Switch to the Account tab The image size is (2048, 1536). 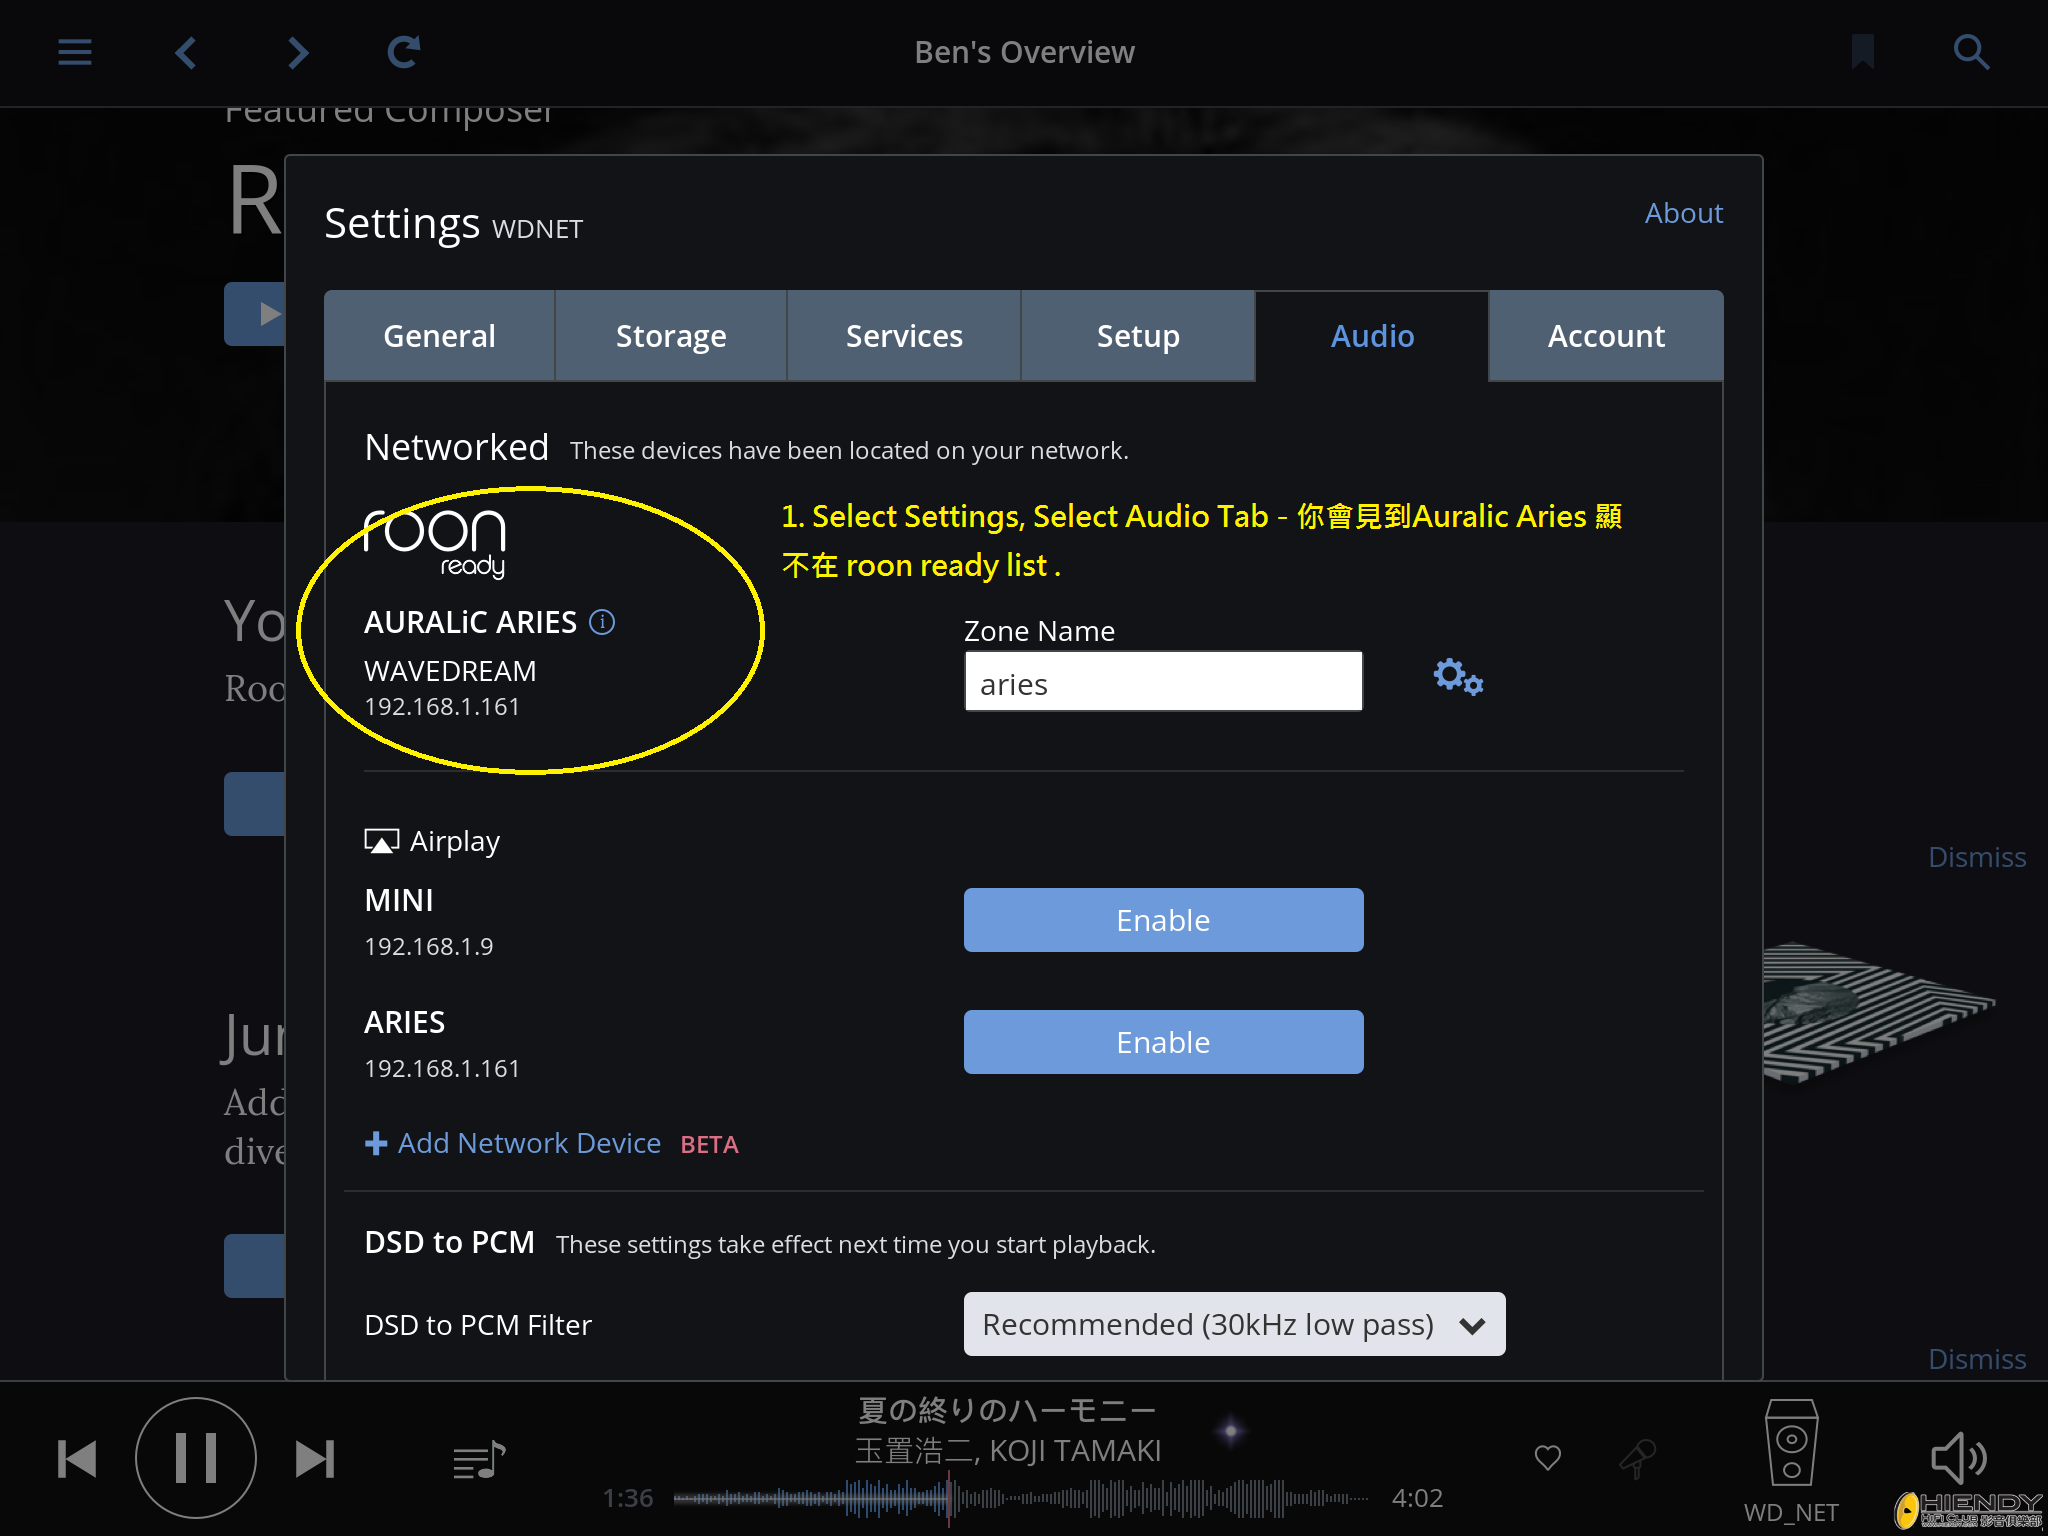[1606, 336]
